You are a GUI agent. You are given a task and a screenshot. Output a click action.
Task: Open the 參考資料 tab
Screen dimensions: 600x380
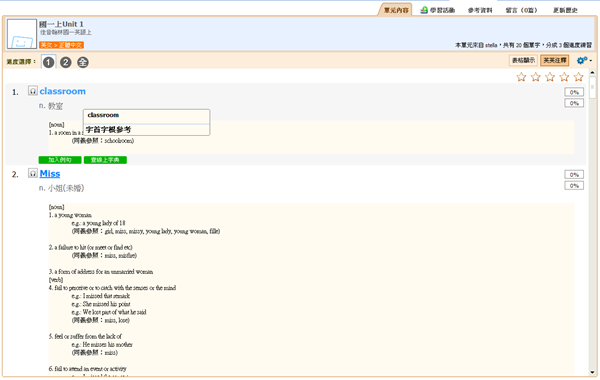(x=480, y=10)
